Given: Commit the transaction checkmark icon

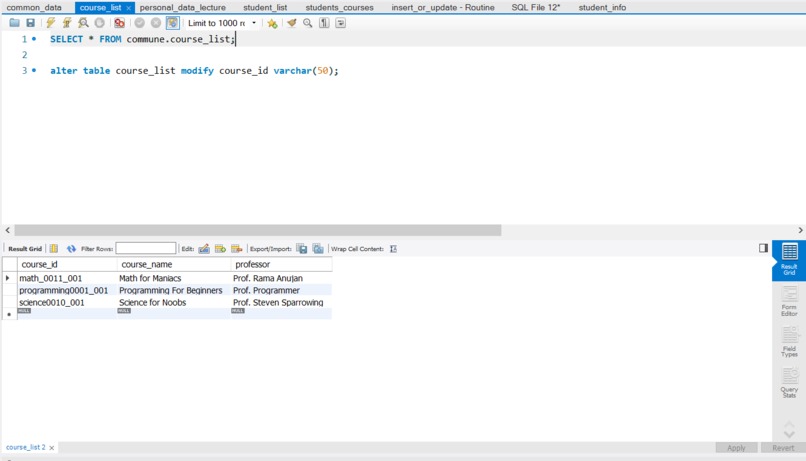Looking at the screenshot, I should point(139,23).
